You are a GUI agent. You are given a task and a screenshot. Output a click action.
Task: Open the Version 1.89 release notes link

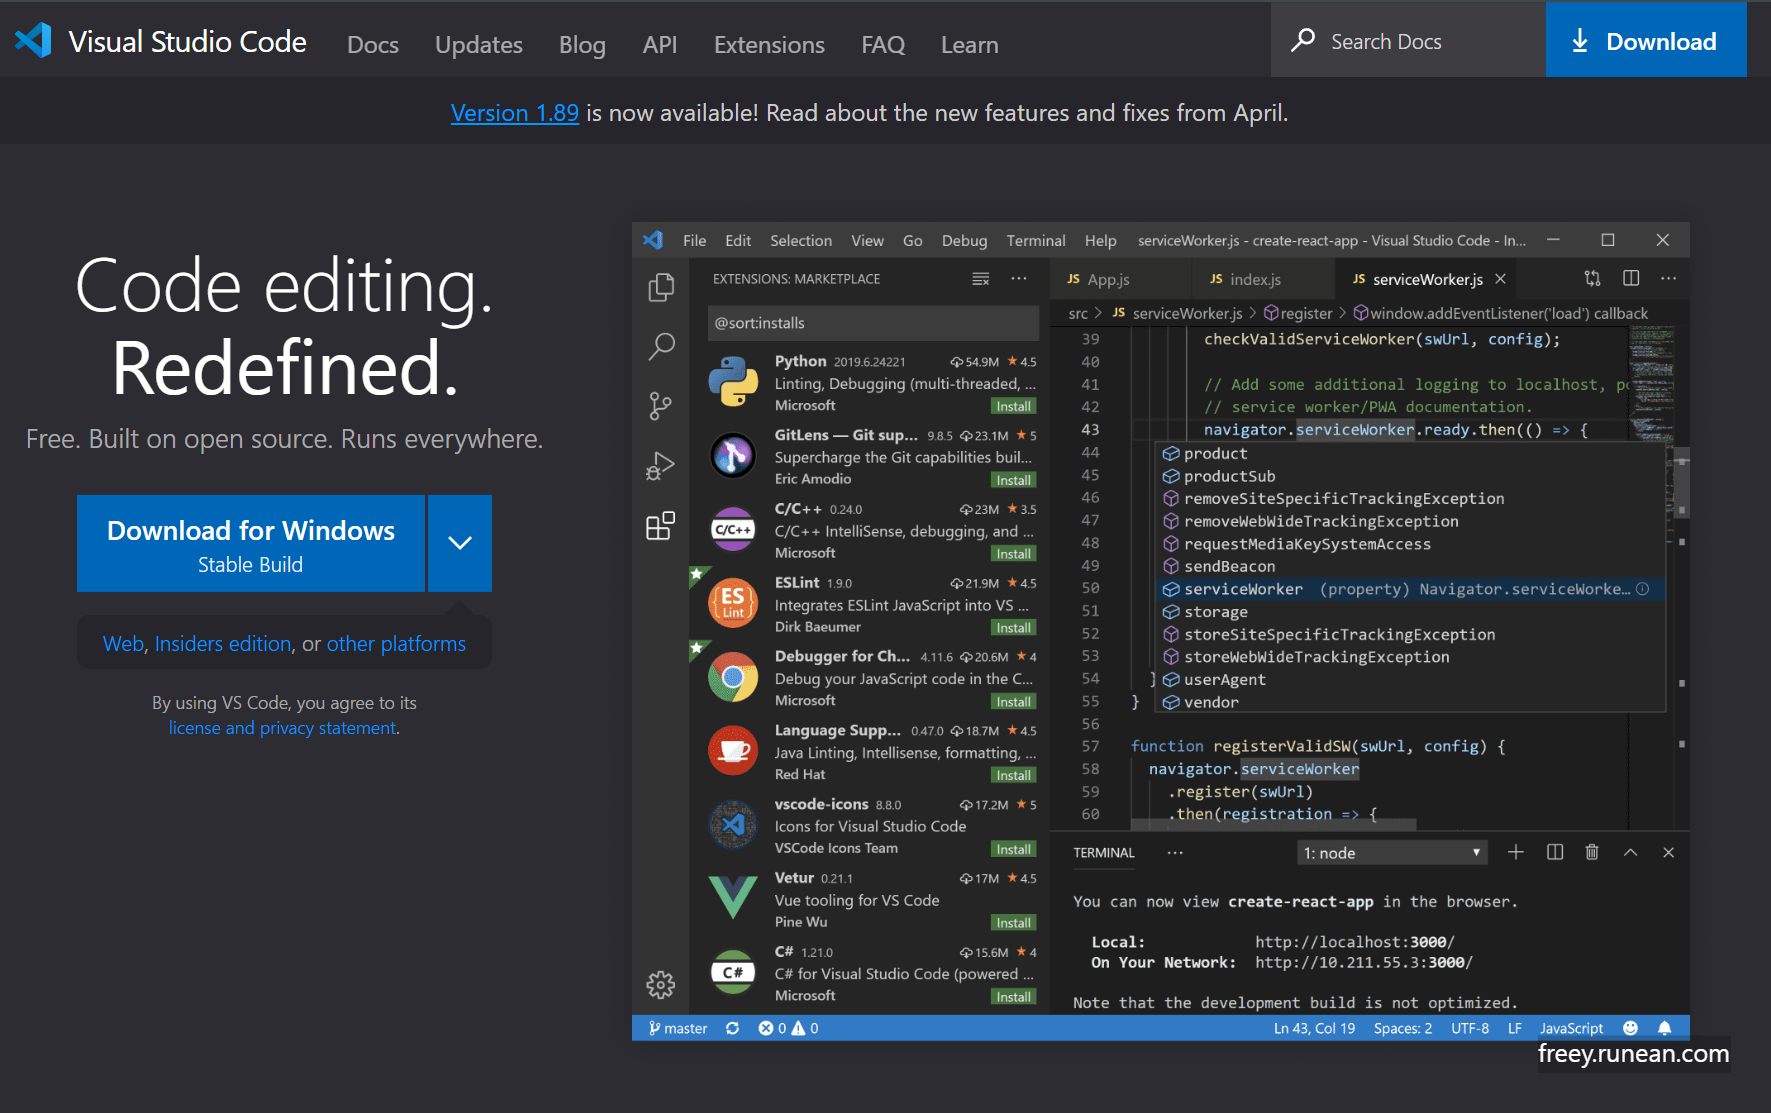515,112
